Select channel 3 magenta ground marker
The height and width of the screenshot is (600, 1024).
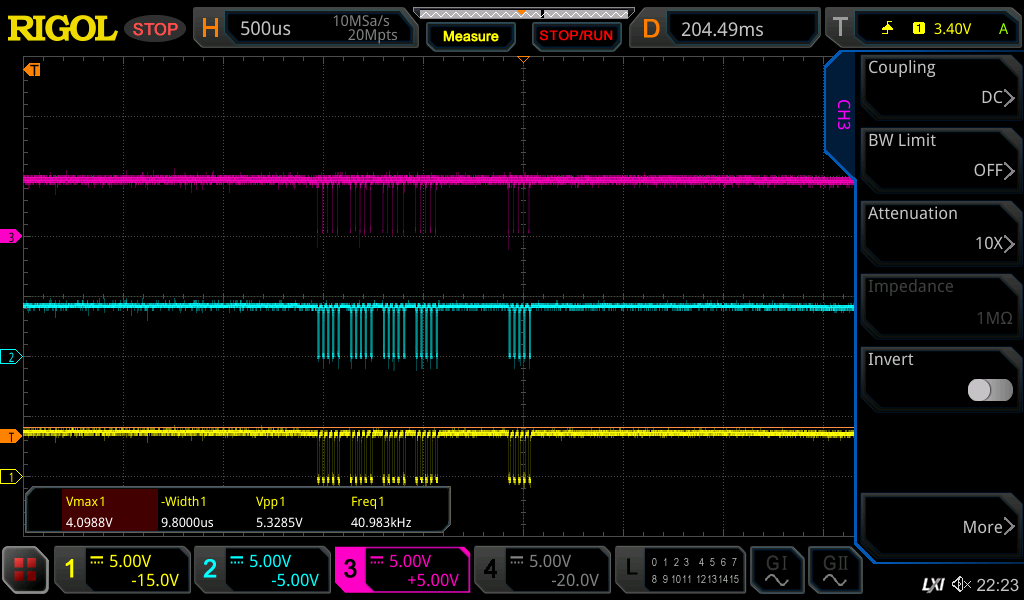pyautogui.click(x=10, y=236)
